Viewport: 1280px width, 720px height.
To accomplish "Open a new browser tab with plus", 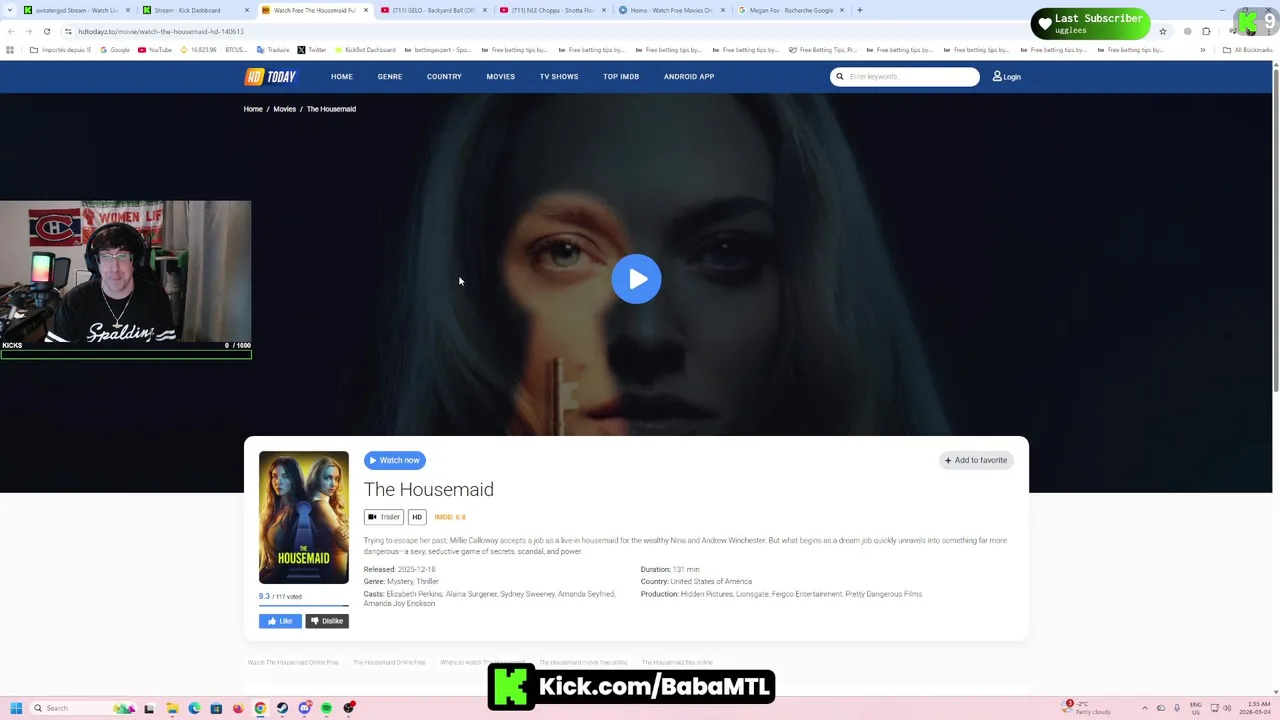I will [x=860, y=10].
